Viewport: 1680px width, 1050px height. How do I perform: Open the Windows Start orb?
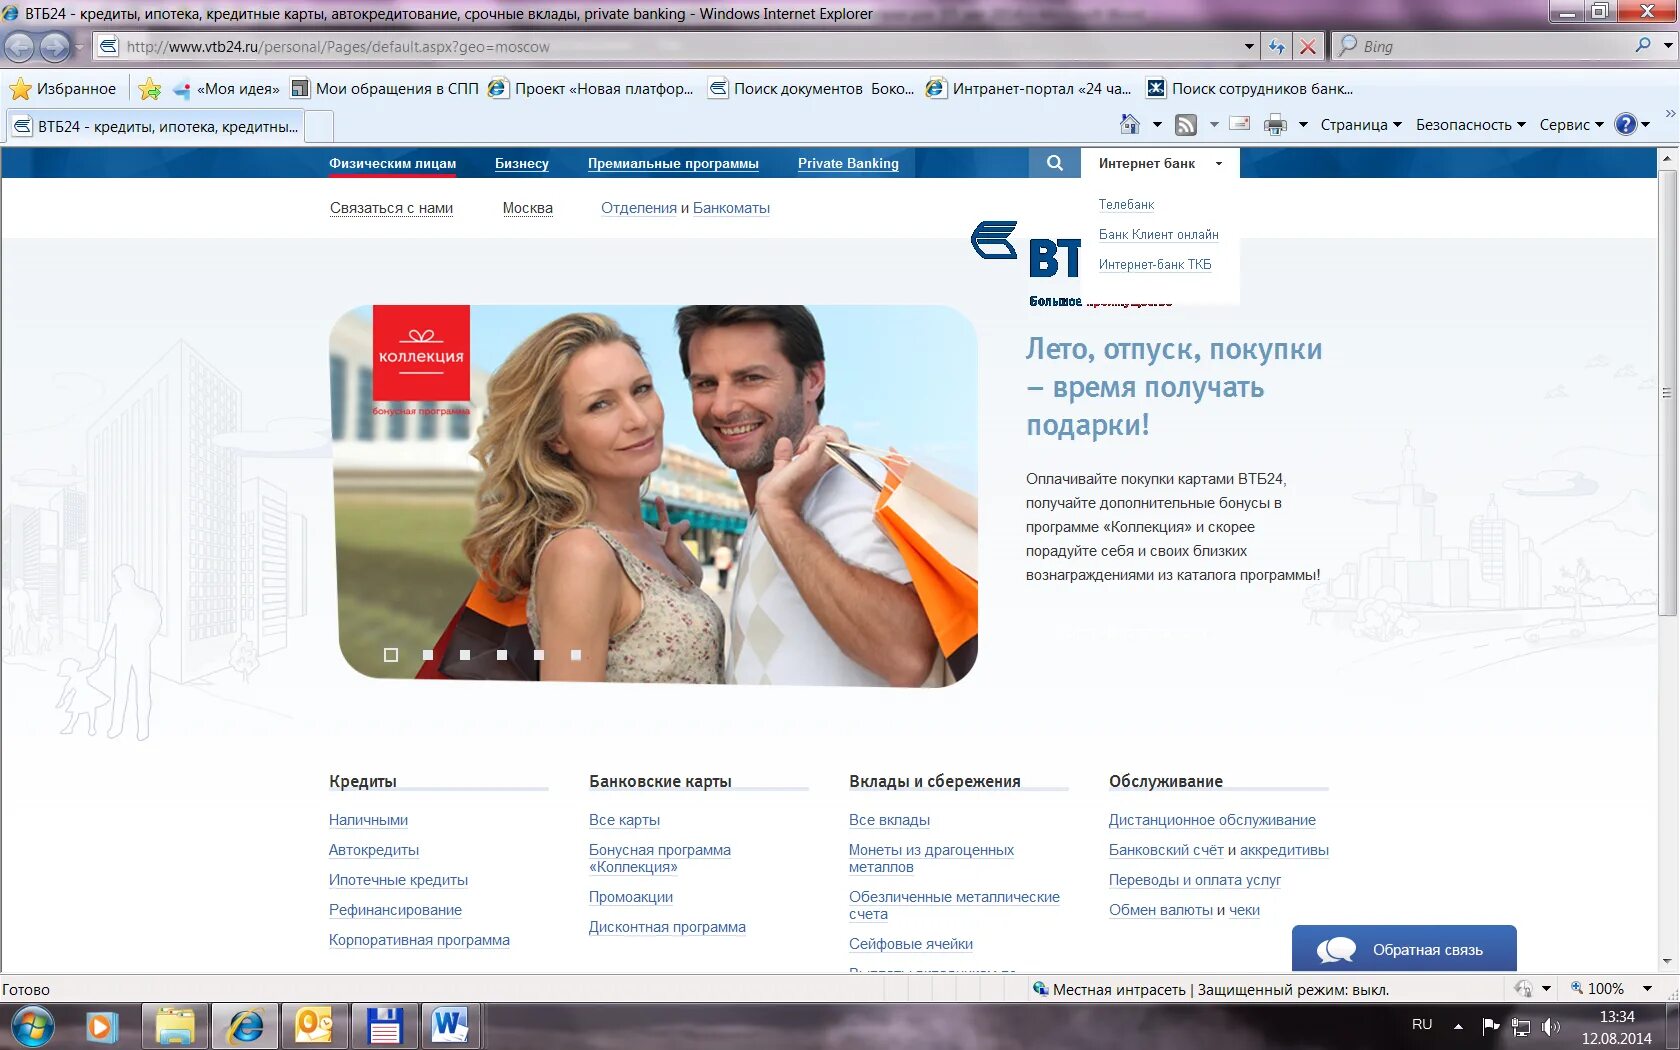(x=33, y=1026)
